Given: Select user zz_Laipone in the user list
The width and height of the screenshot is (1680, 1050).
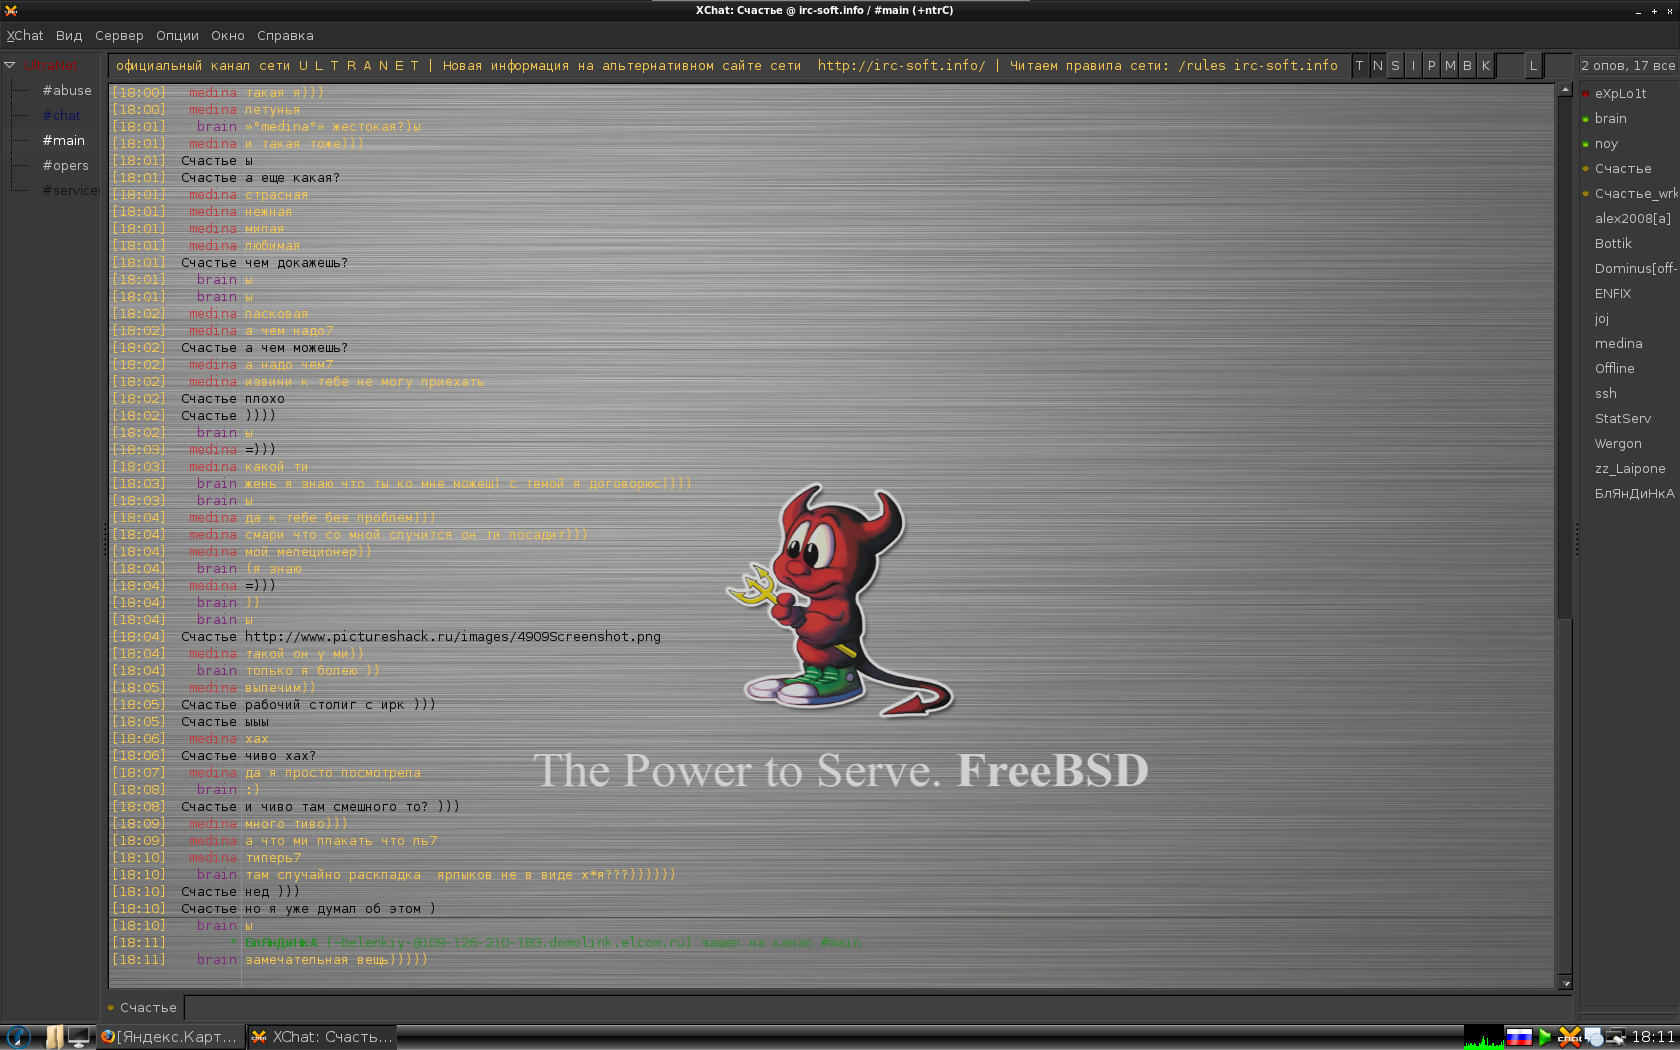Looking at the screenshot, I should click(1629, 468).
